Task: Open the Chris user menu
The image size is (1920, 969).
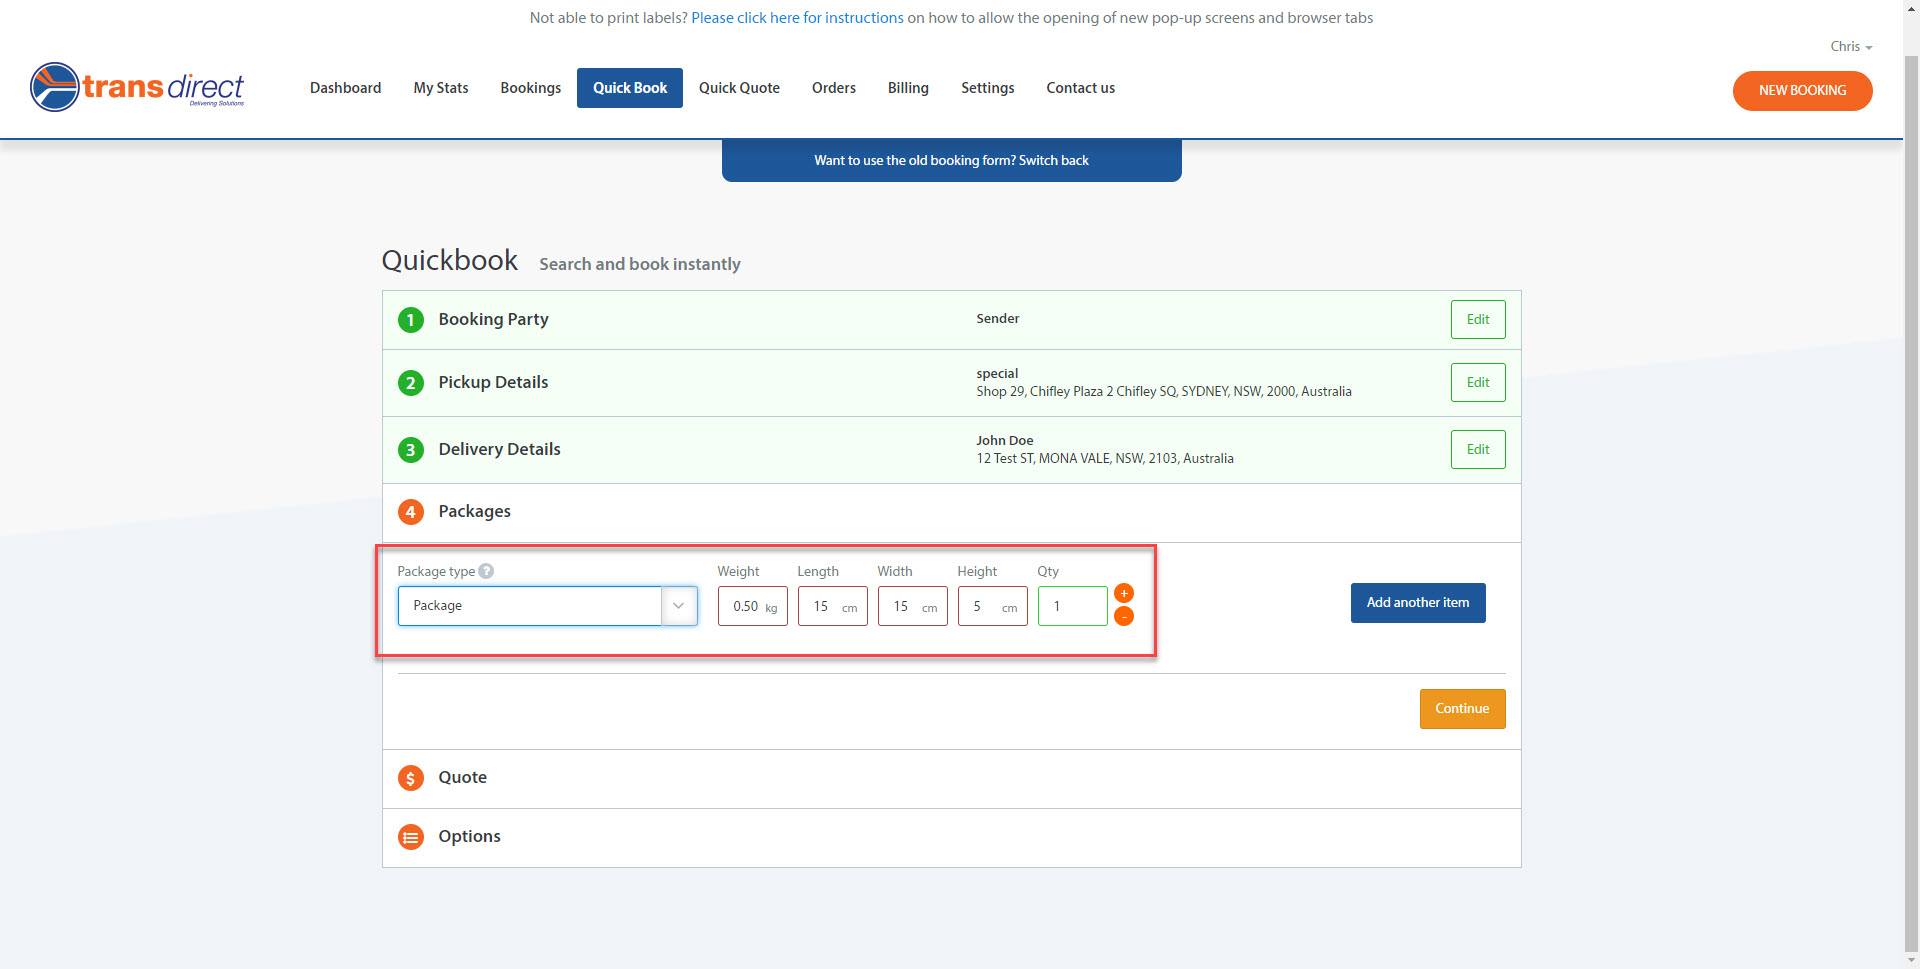Action: click(1850, 47)
